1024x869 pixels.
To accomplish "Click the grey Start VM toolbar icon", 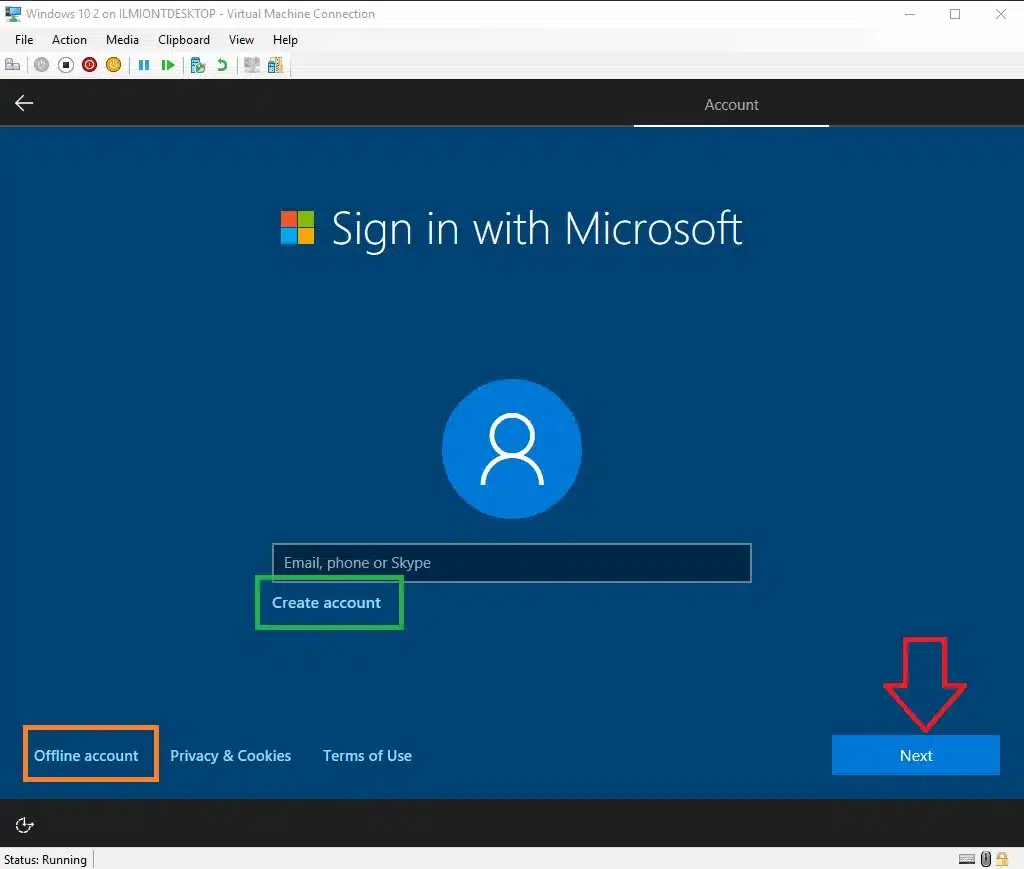I will click(x=41, y=65).
